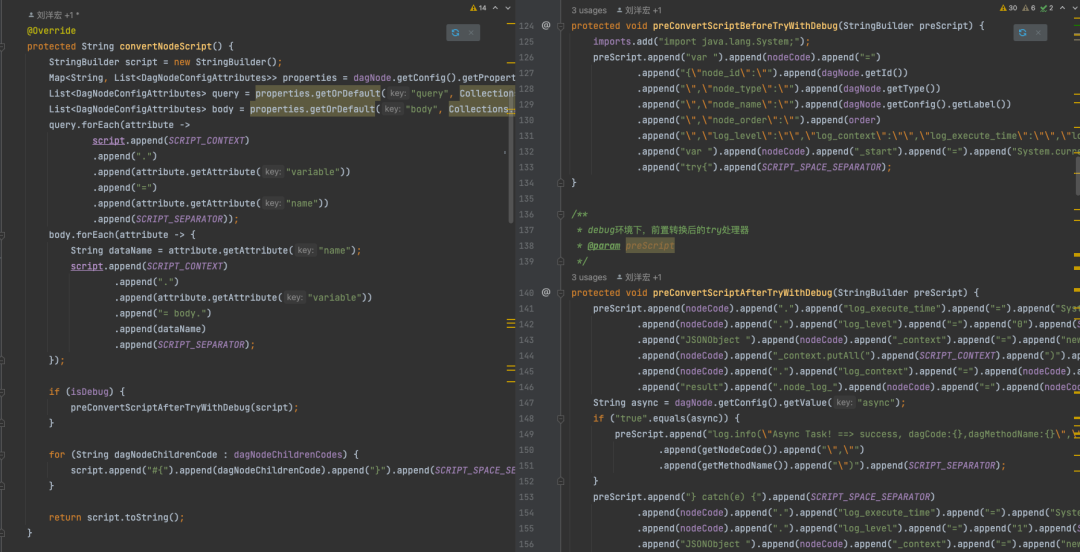Click 'body.forEach(attribute -> {' line

pyautogui.click(x=123, y=234)
